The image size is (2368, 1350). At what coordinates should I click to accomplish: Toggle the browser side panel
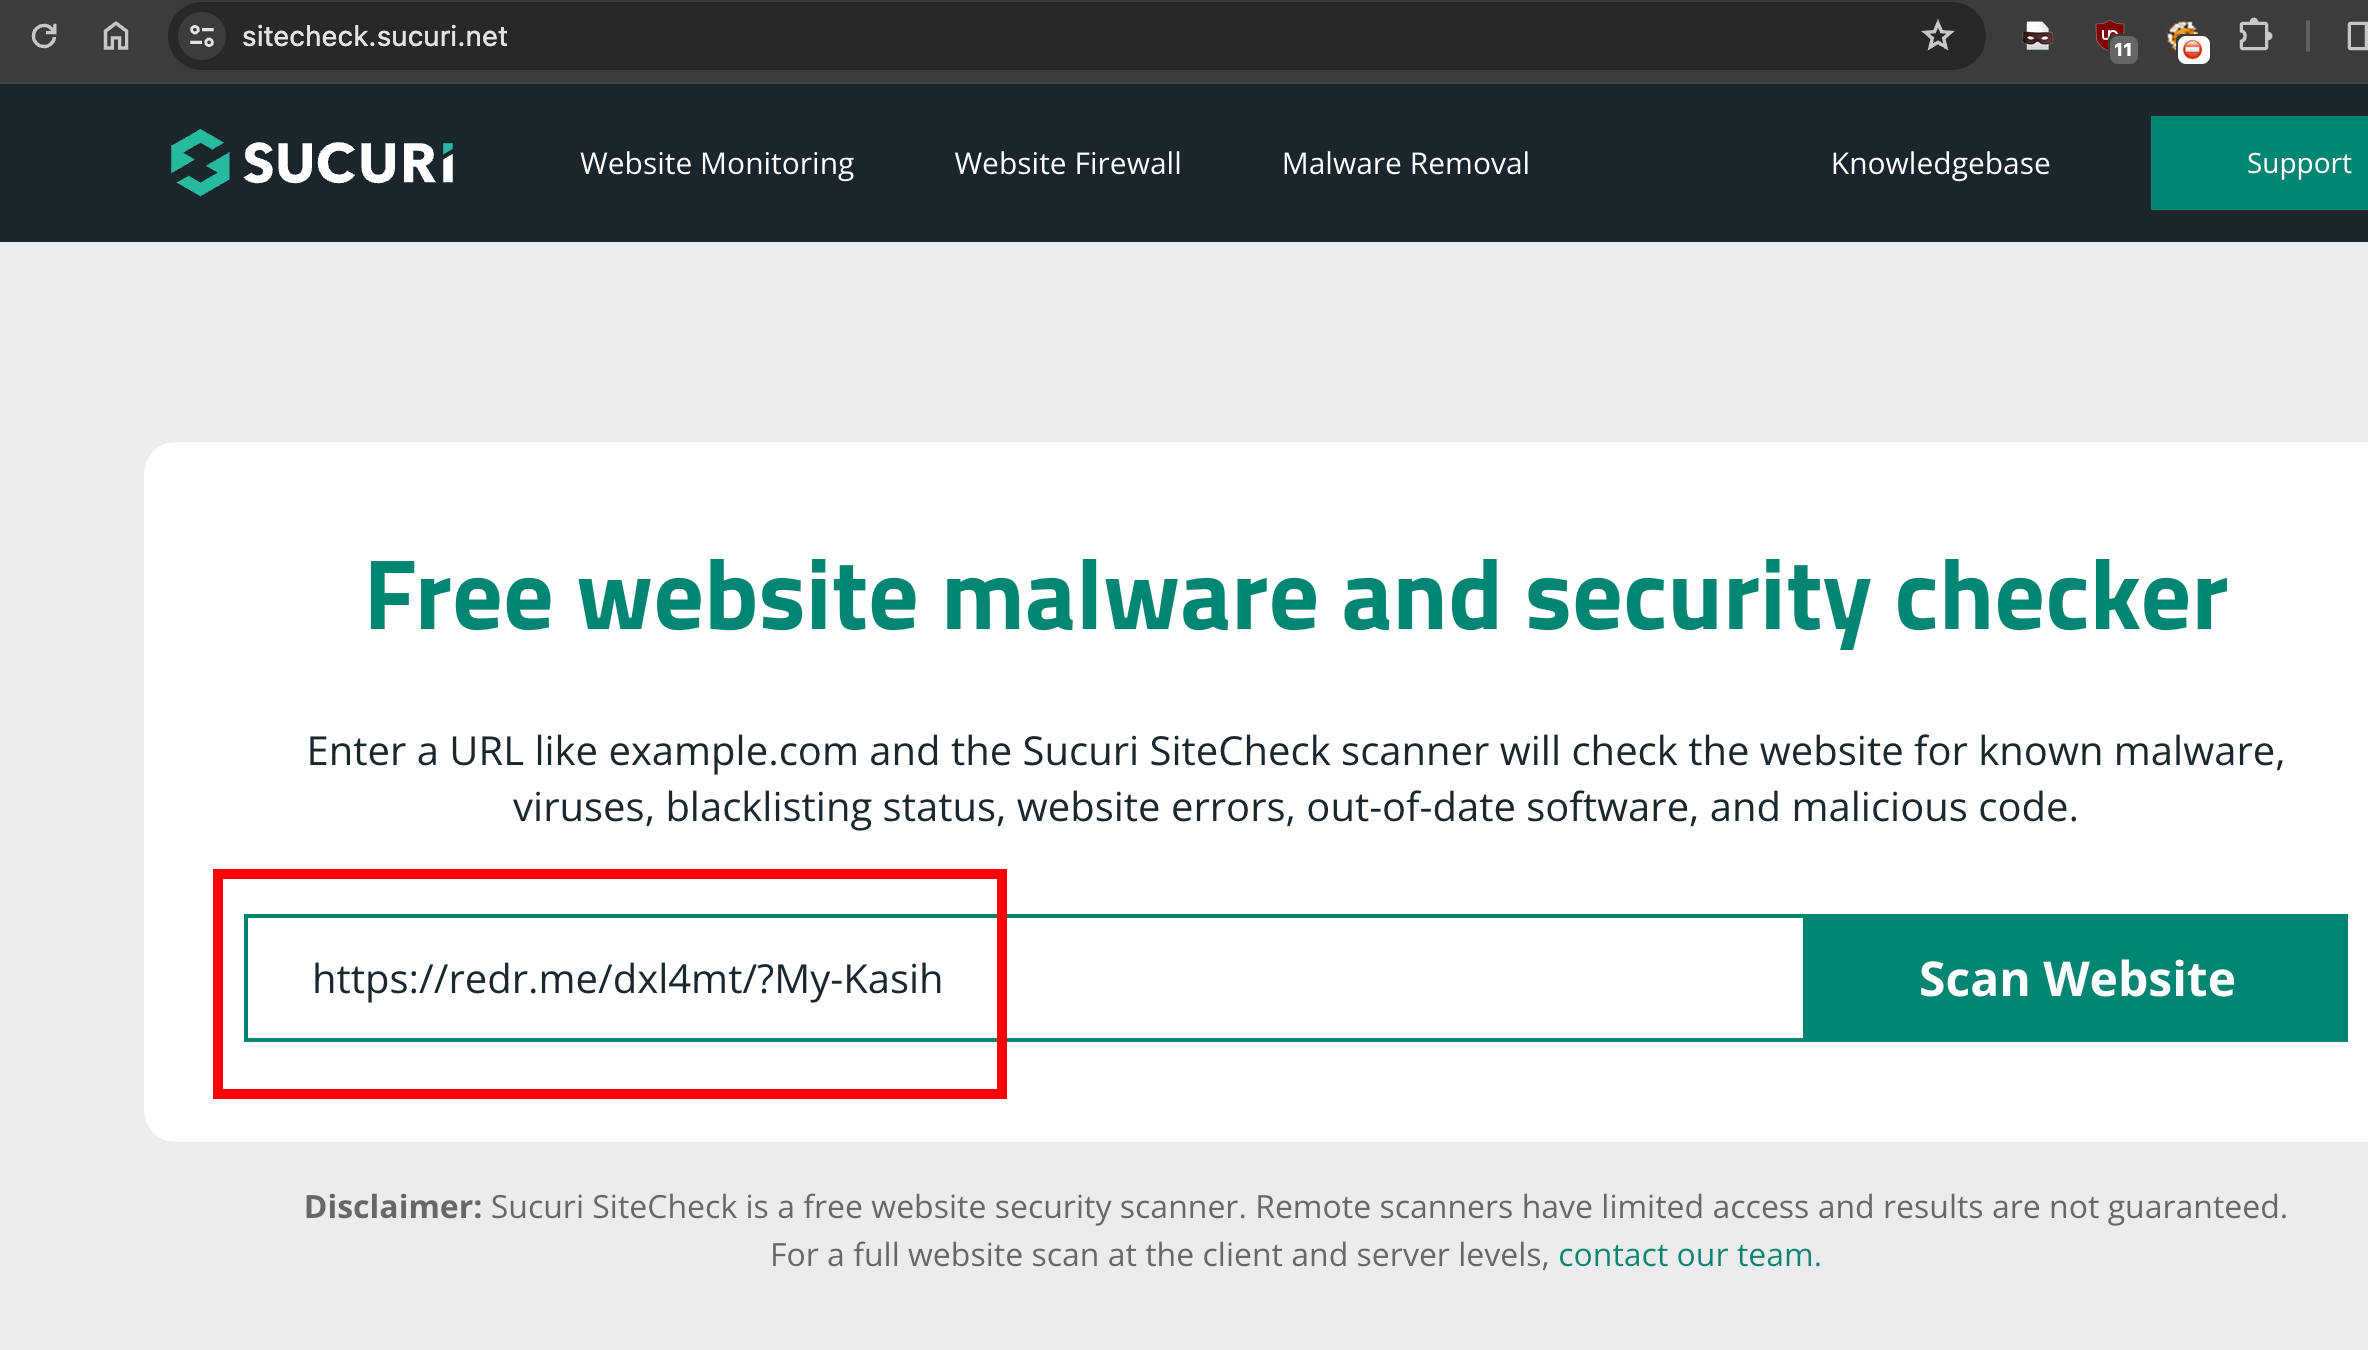click(x=2356, y=37)
